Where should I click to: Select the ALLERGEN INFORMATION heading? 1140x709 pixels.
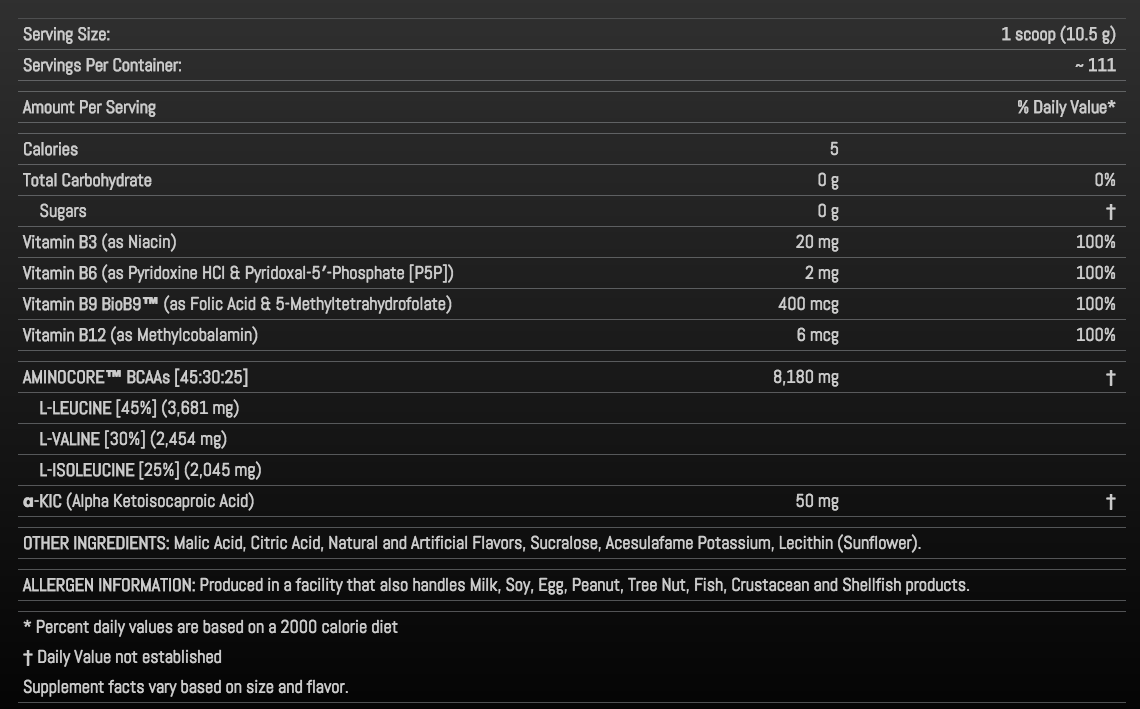click(x=108, y=585)
